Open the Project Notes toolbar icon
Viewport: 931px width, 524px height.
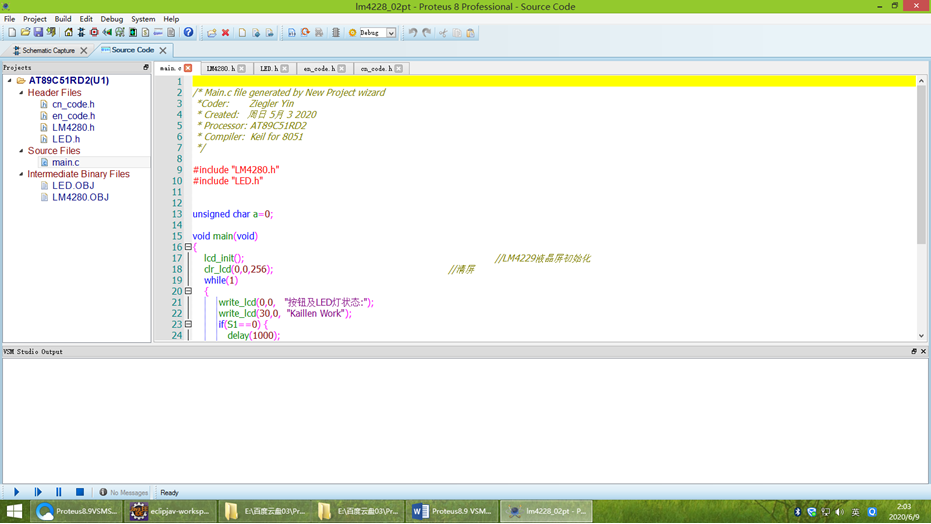click(171, 33)
